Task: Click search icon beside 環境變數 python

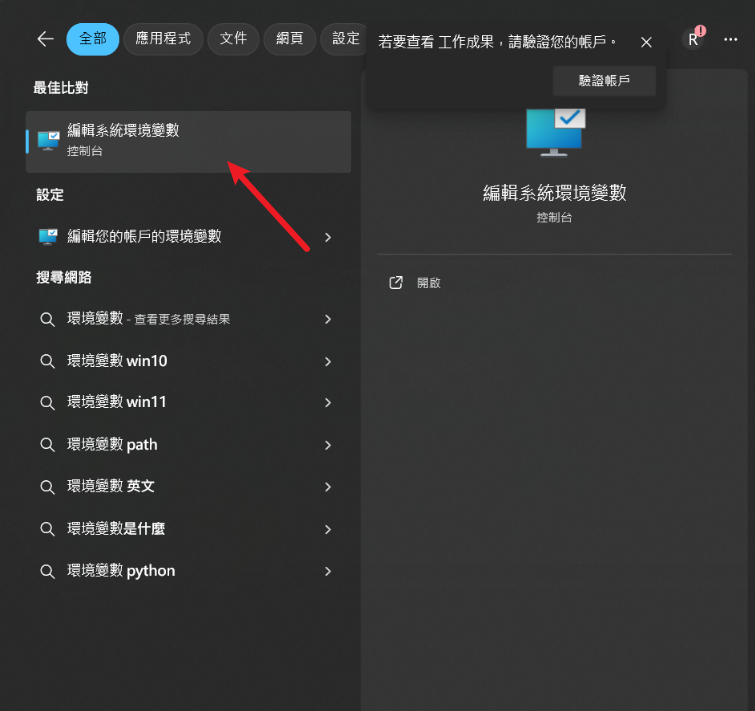Action: (x=47, y=571)
